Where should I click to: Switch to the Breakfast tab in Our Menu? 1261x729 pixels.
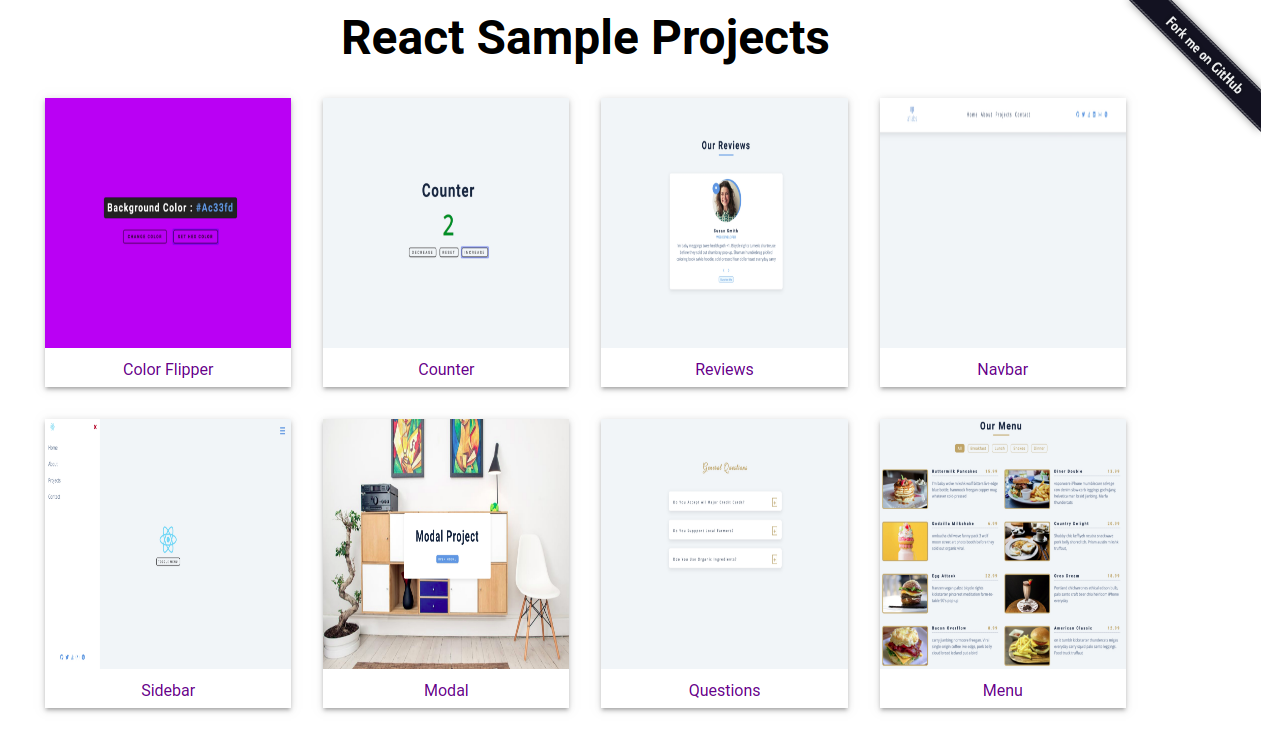pyautogui.click(x=978, y=448)
